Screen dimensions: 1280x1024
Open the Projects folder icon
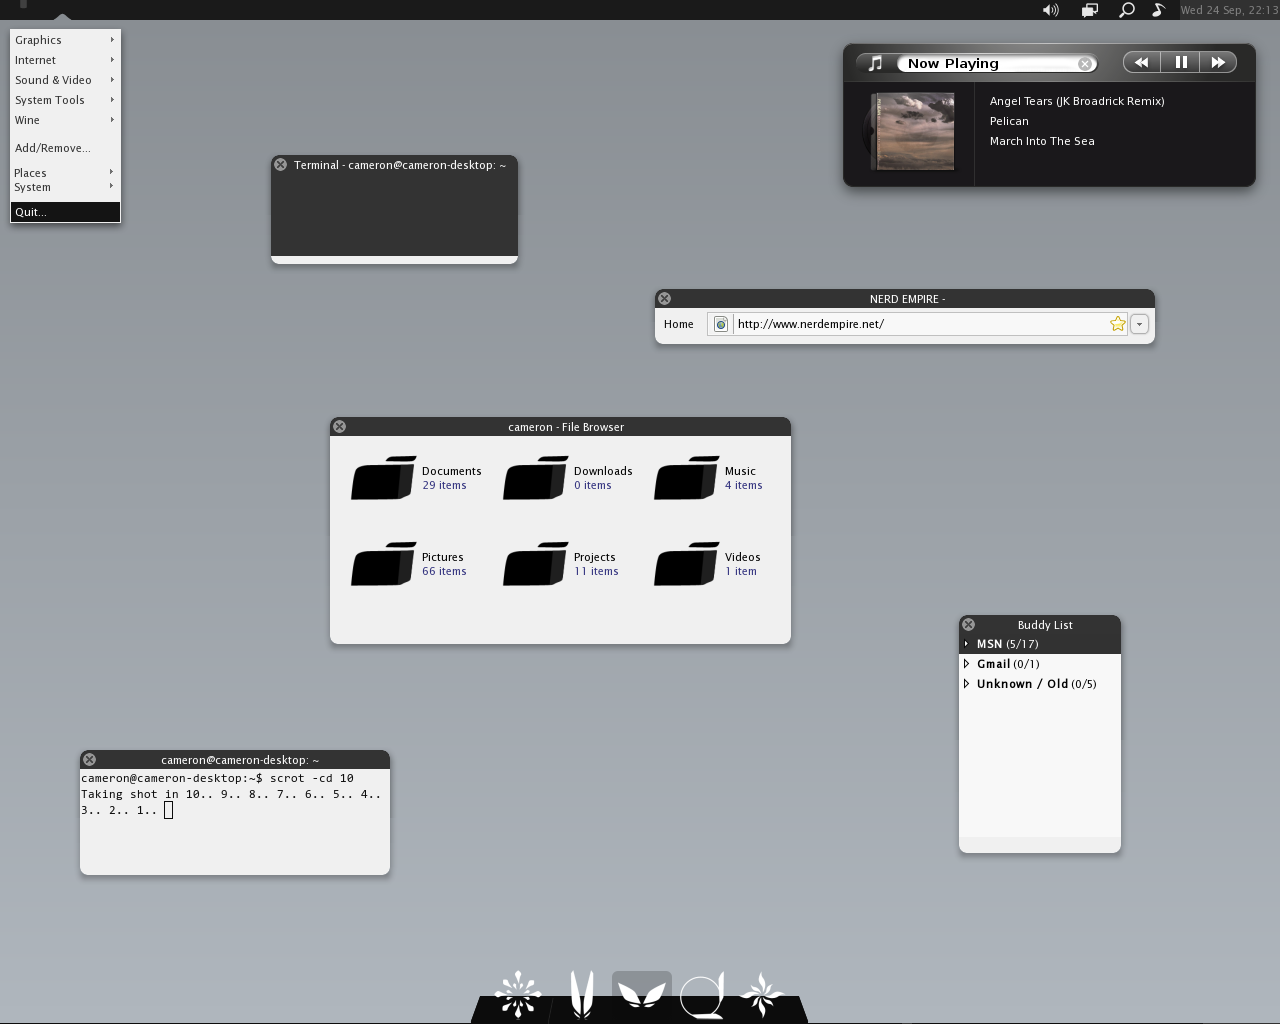(x=535, y=564)
